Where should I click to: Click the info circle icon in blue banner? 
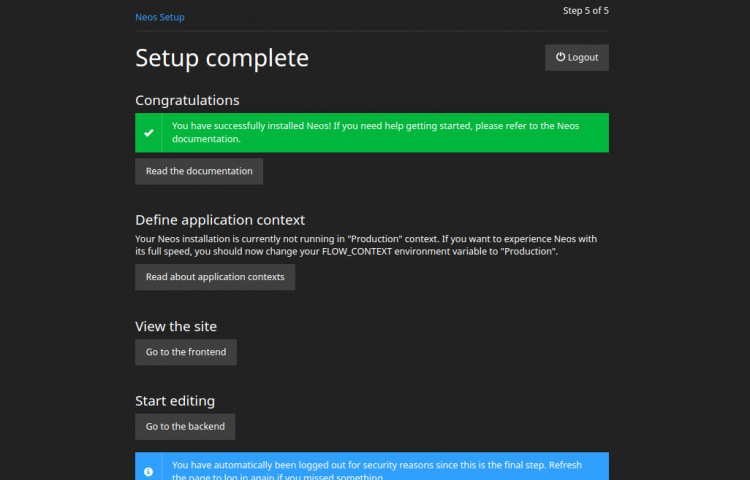[x=149, y=470]
